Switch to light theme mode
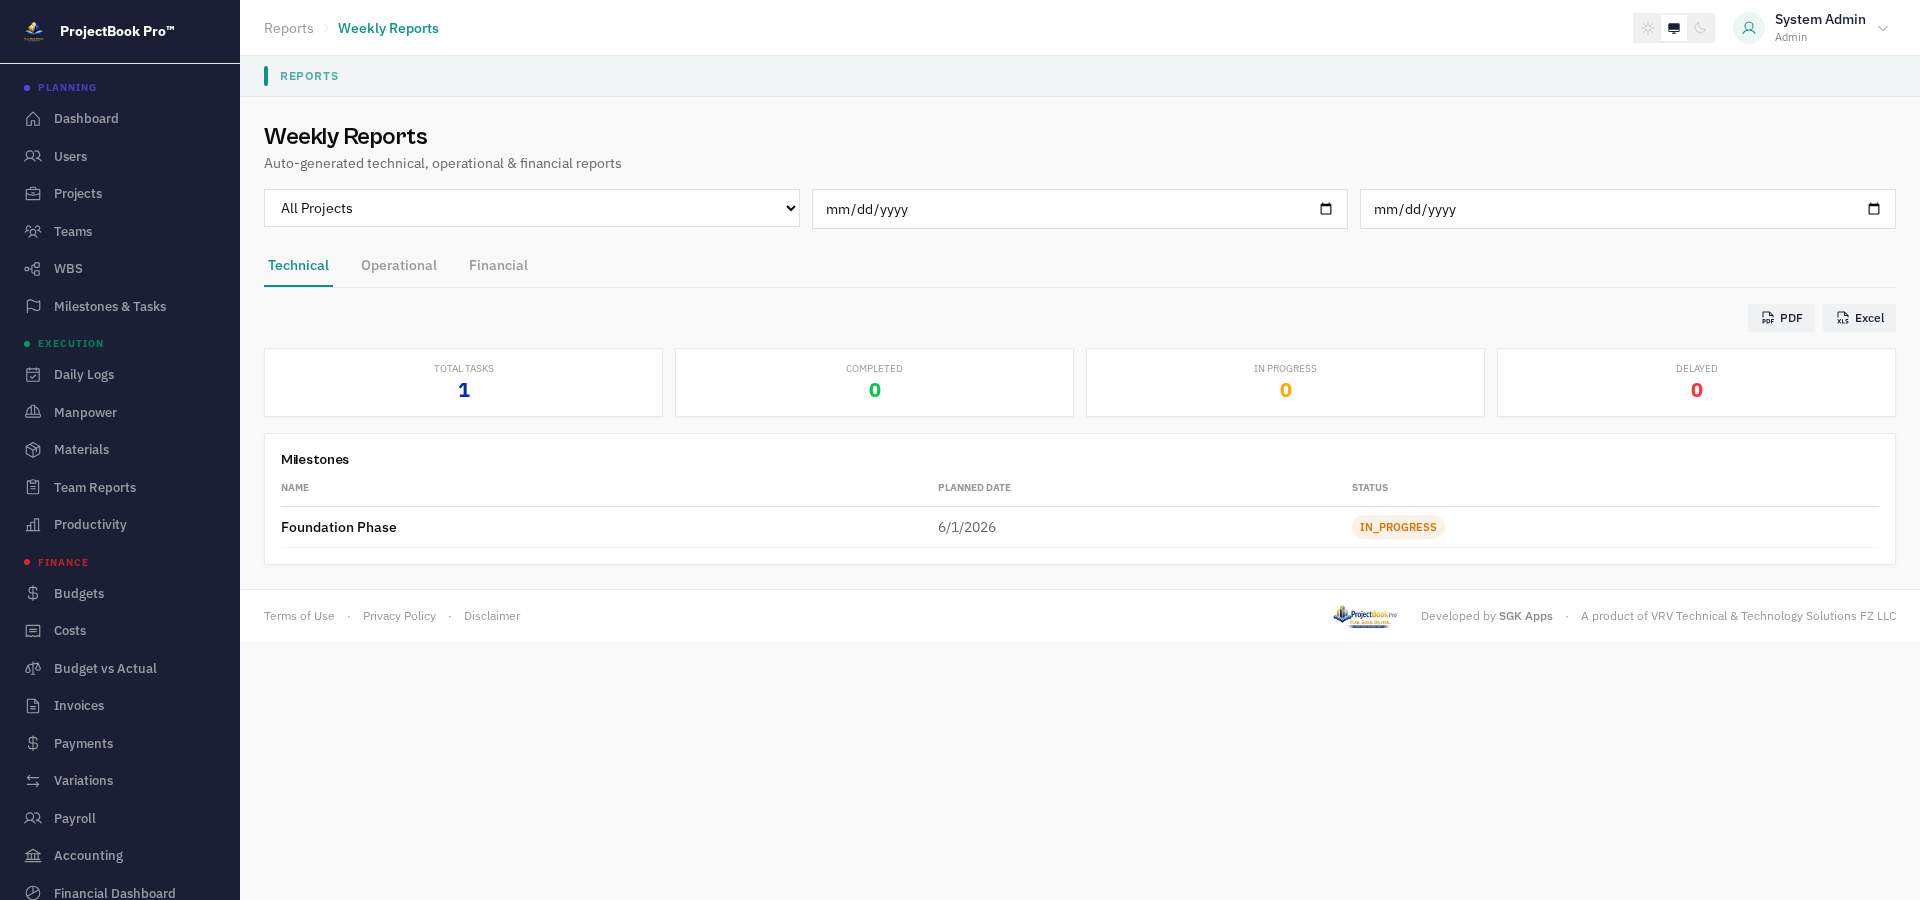1920x900 pixels. click(1648, 28)
